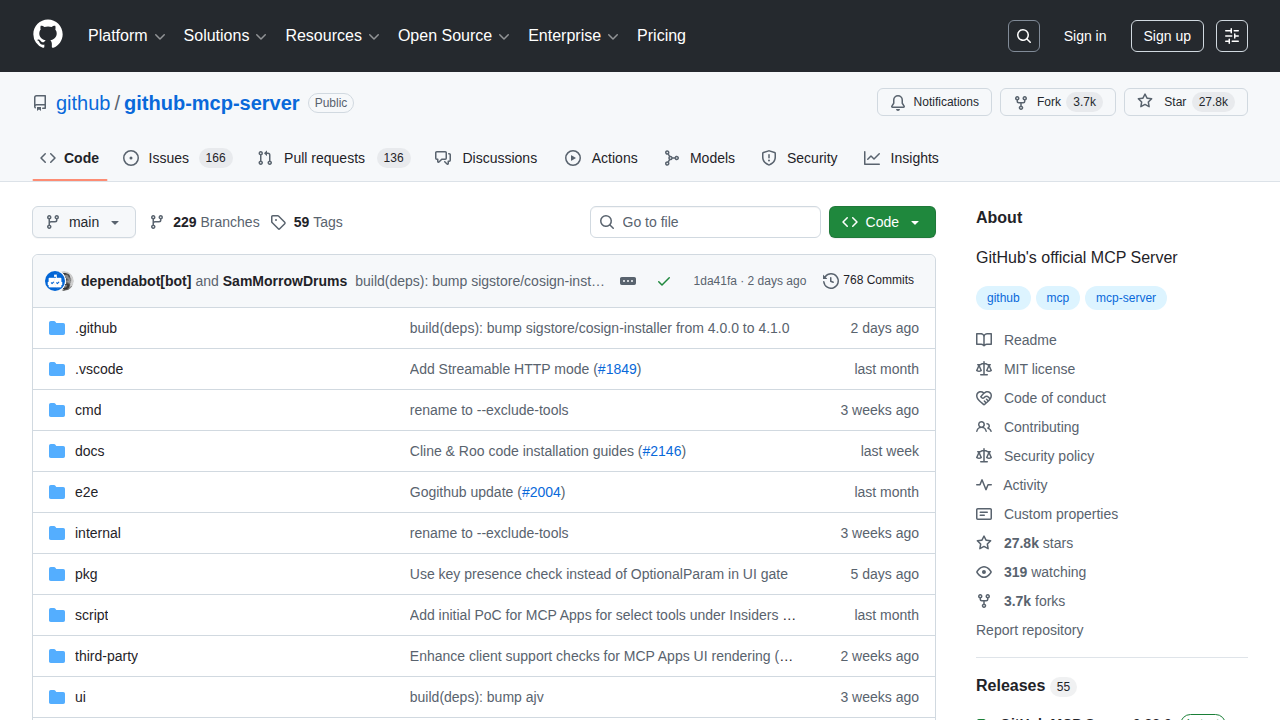Open the Notifications subscribe button
Screen dimensions: 1280x720
[x=934, y=102]
